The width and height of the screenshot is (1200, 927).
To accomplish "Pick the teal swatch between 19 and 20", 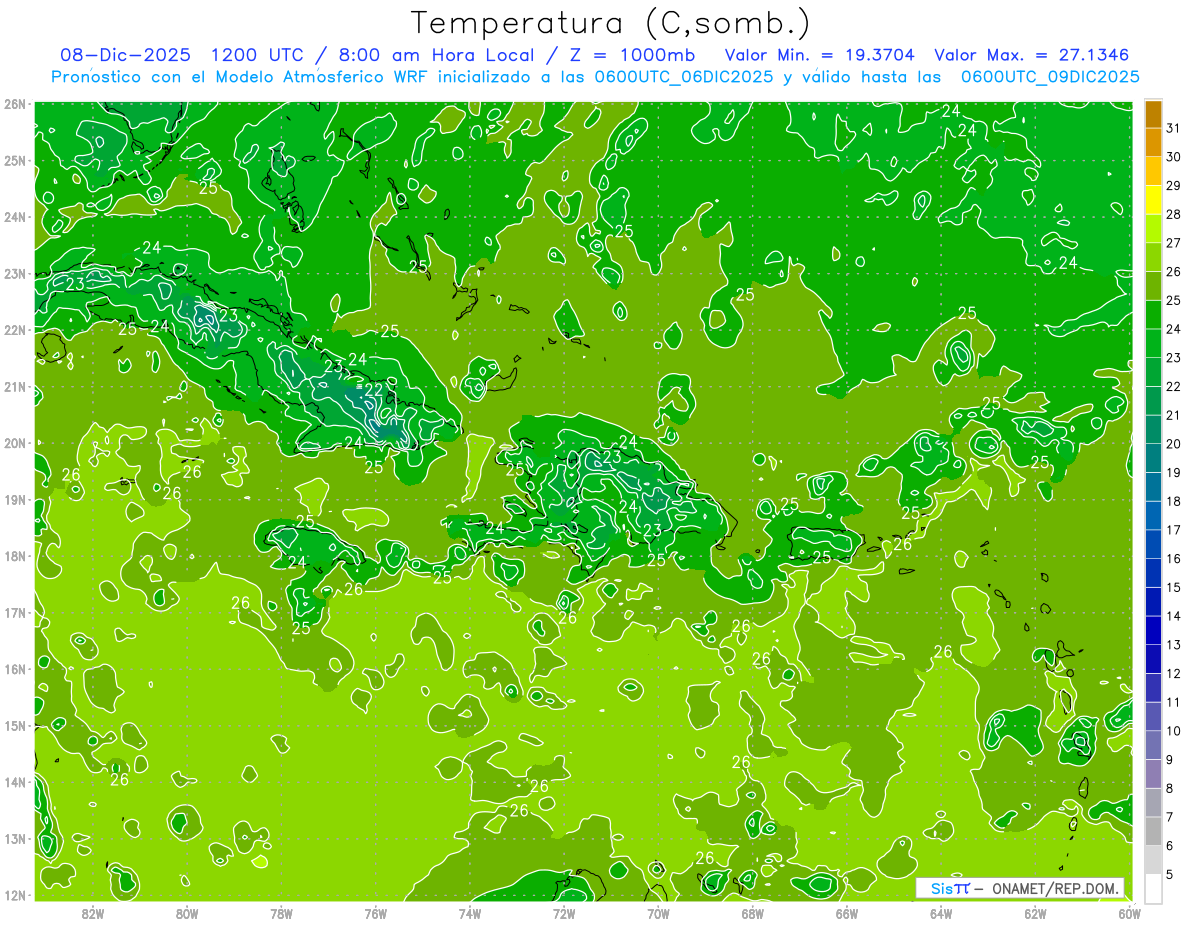I will 1153,458.
